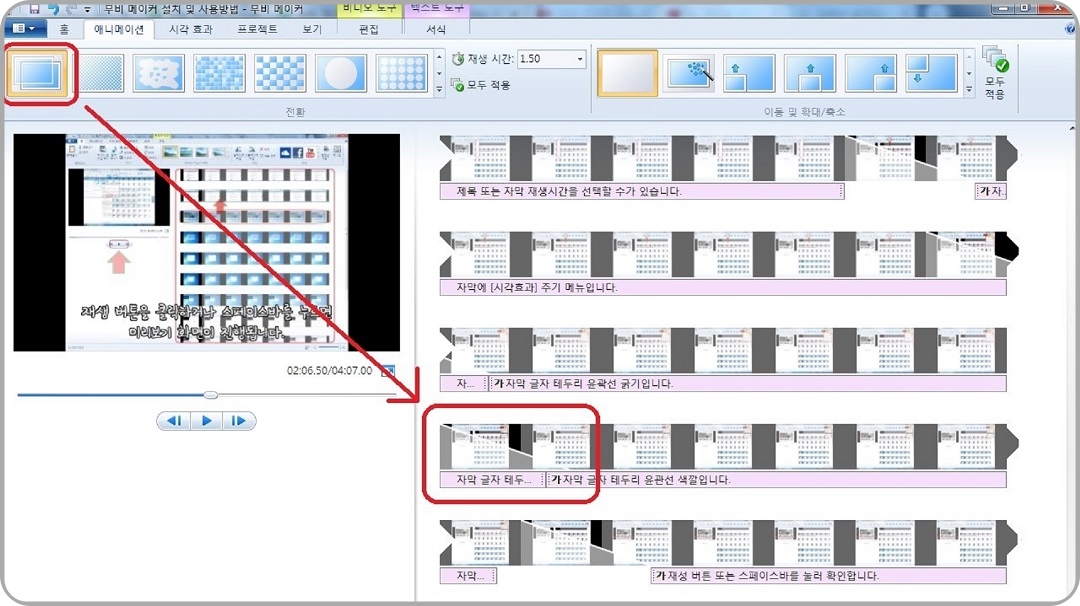
Task: Click the 이동 및 확대/축소 group label
Action: (x=804, y=112)
